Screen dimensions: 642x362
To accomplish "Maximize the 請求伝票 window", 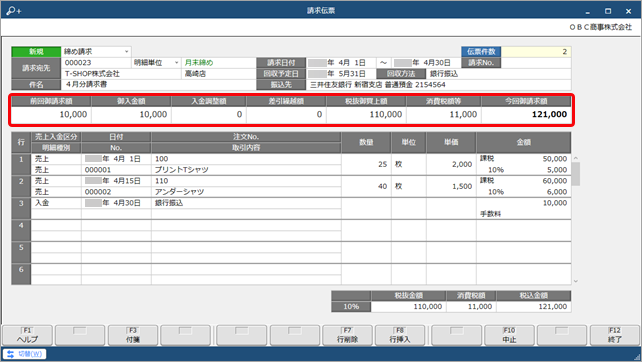I will (x=608, y=11).
